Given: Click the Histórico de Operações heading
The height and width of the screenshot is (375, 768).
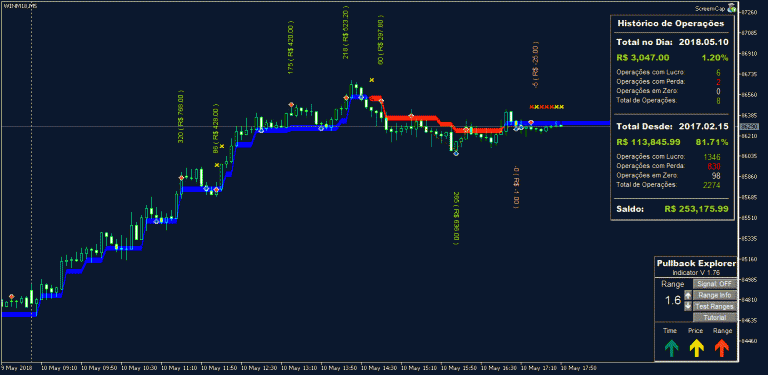Looking at the screenshot, I should coord(671,23).
